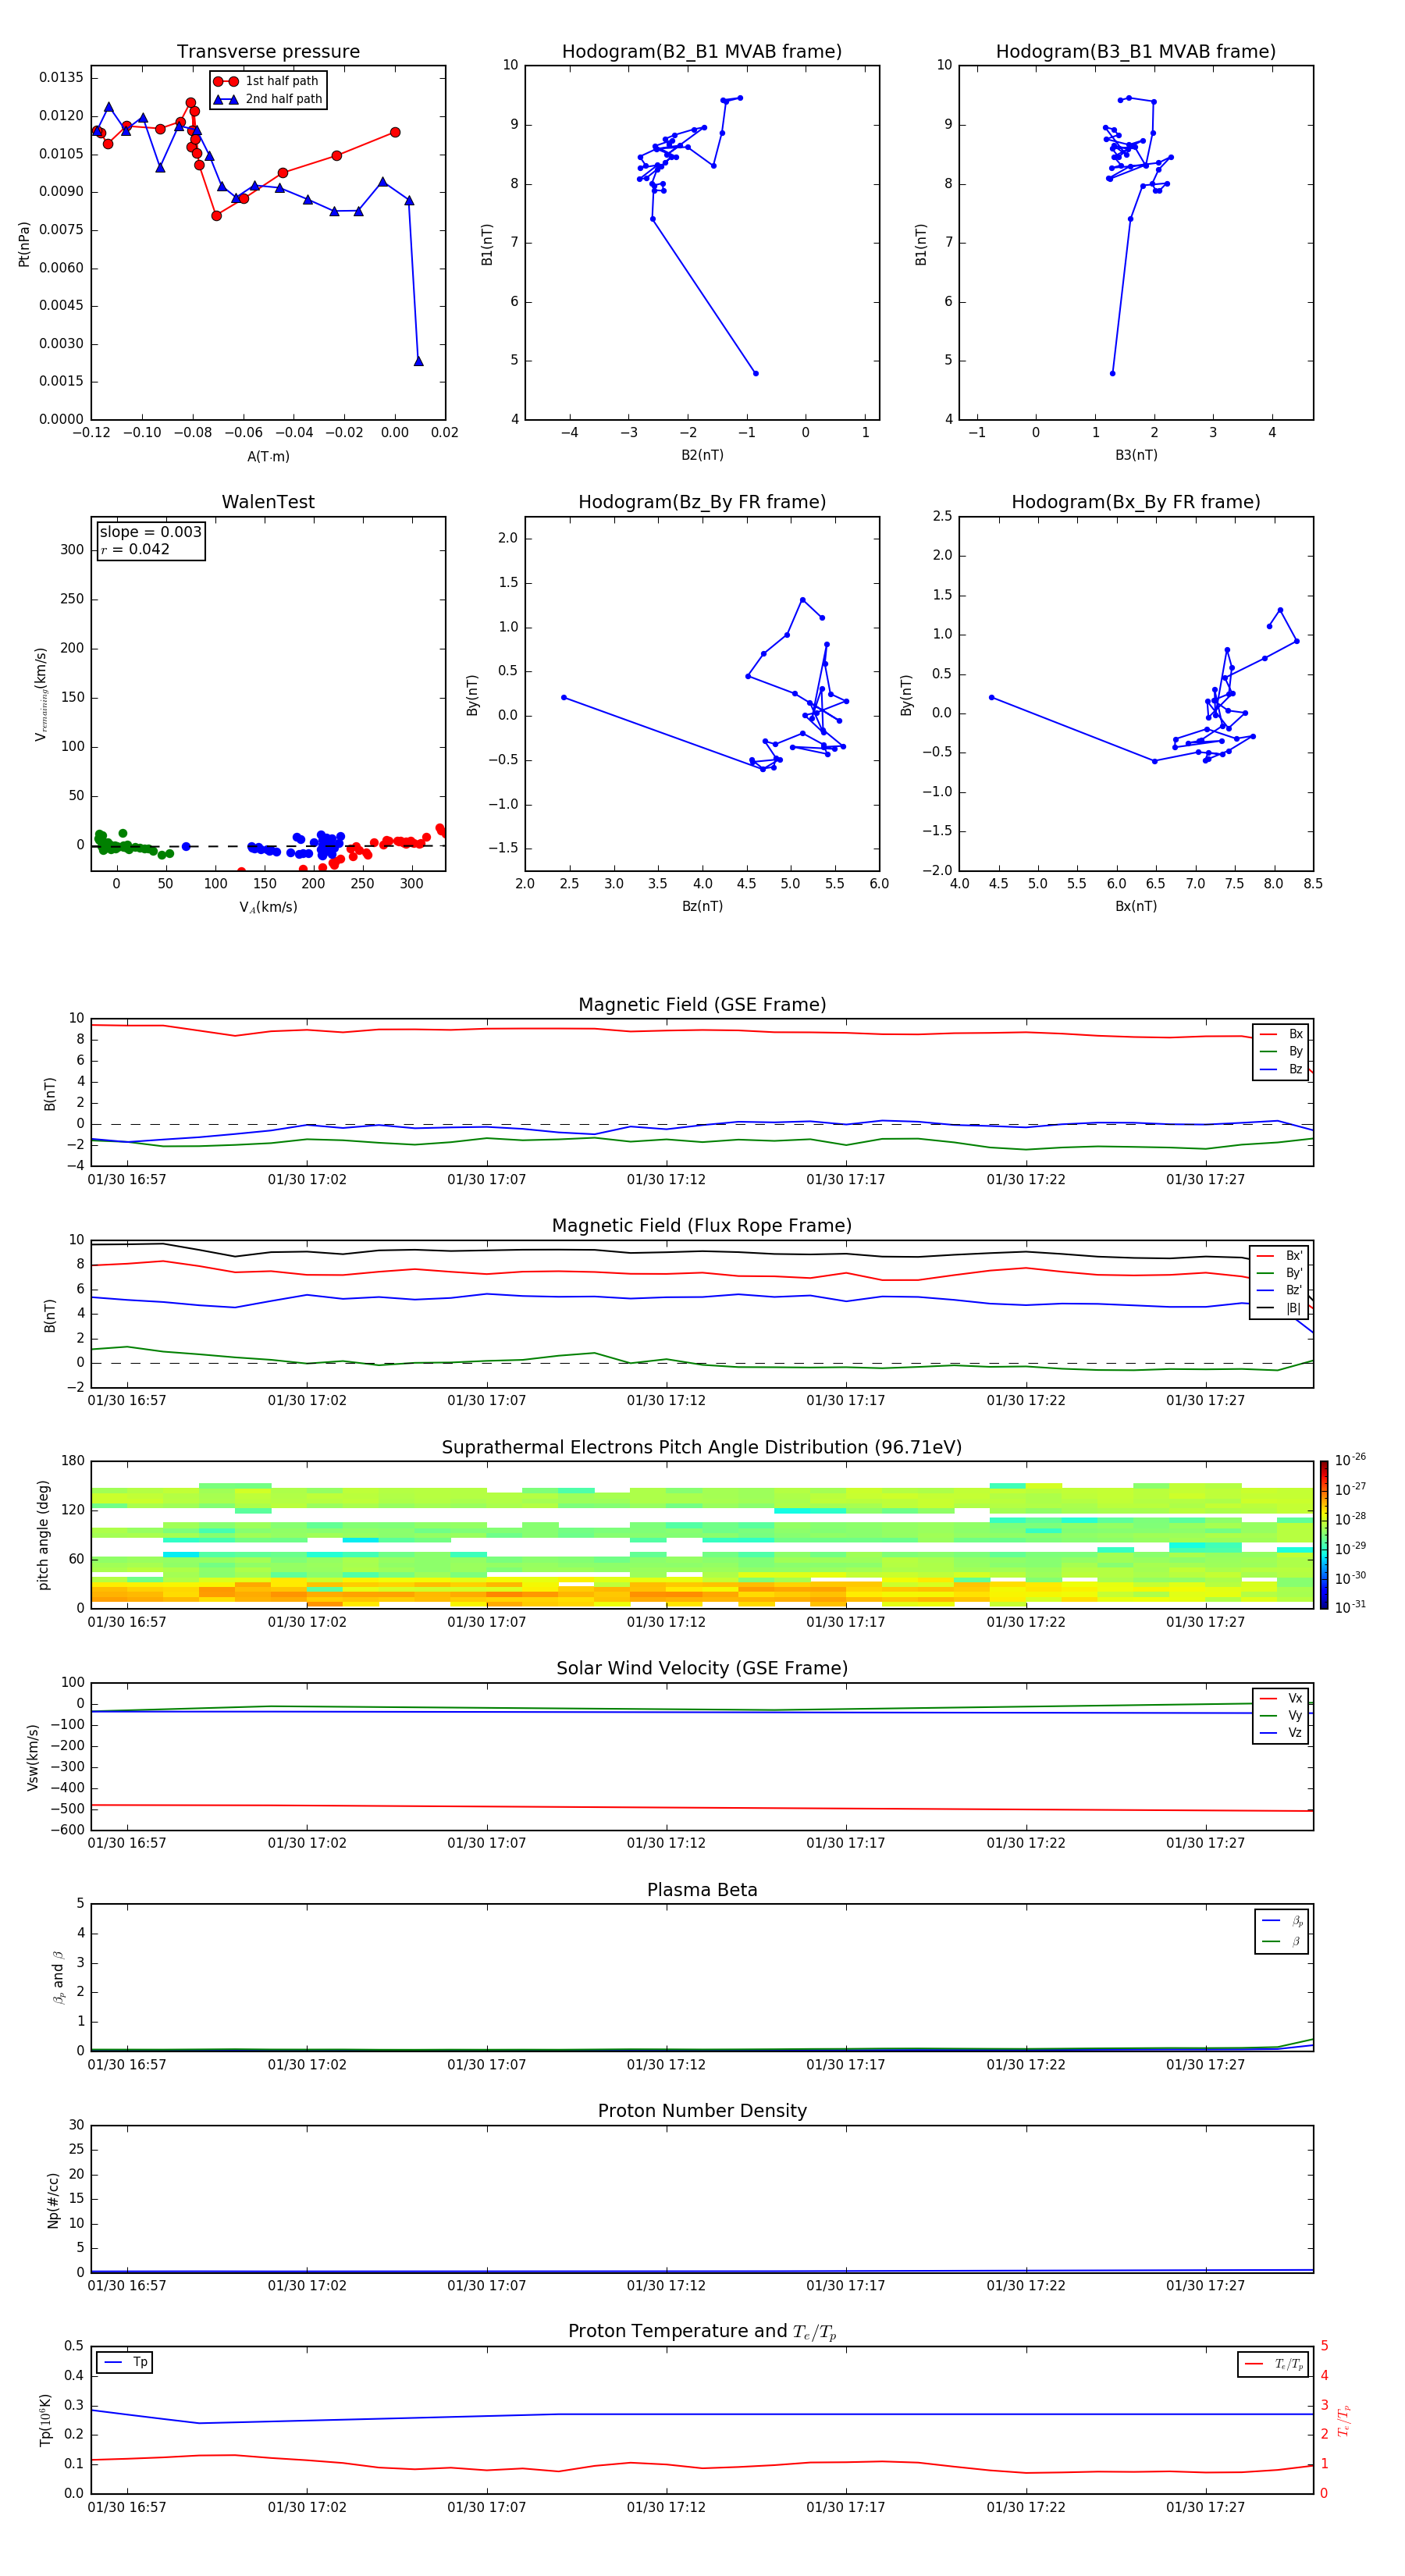The image size is (1405, 2576).
Task: Click the "r = 0.042" annotation
Action: point(135,549)
